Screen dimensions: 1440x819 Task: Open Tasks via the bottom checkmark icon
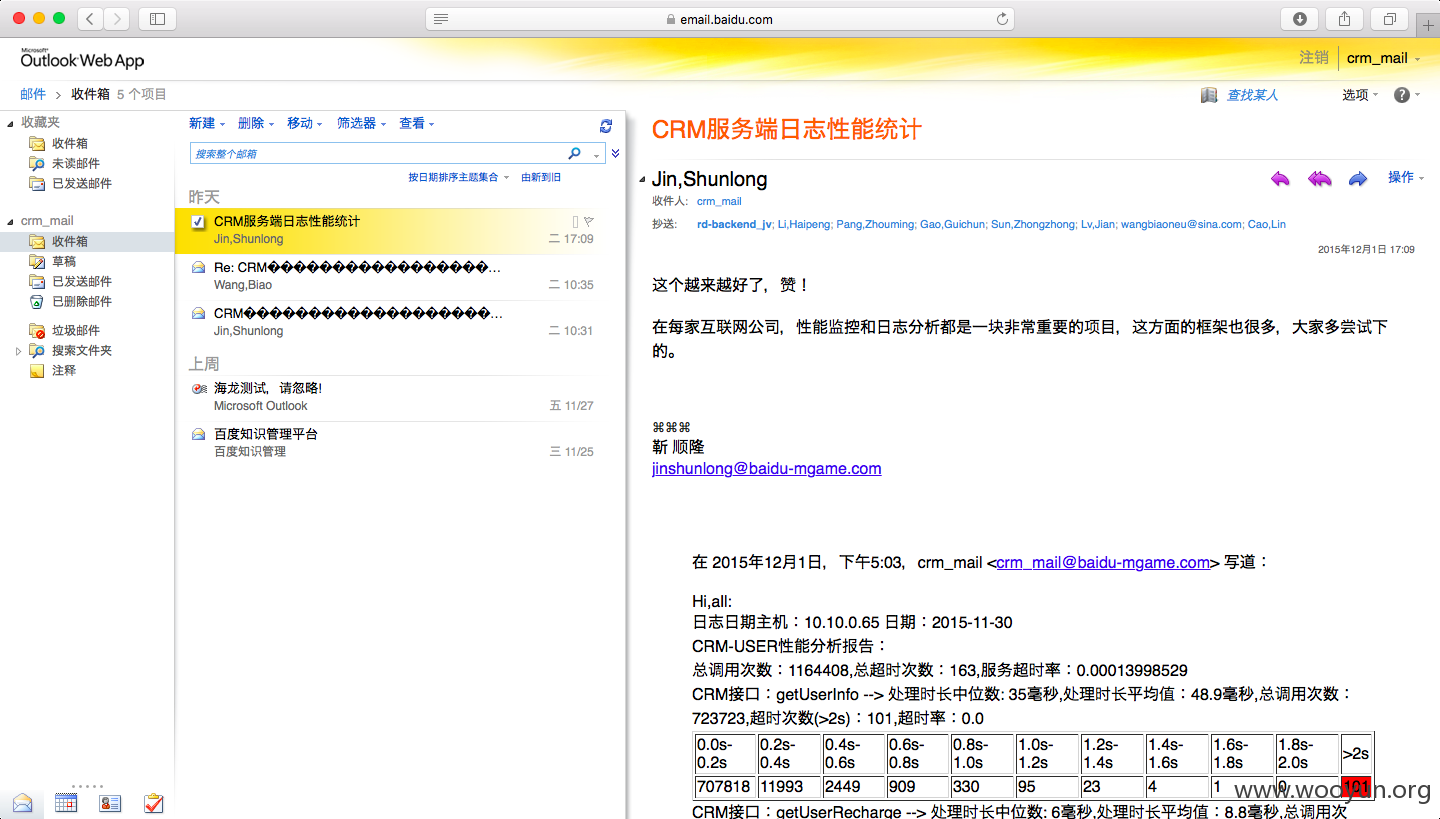pyautogui.click(x=154, y=803)
